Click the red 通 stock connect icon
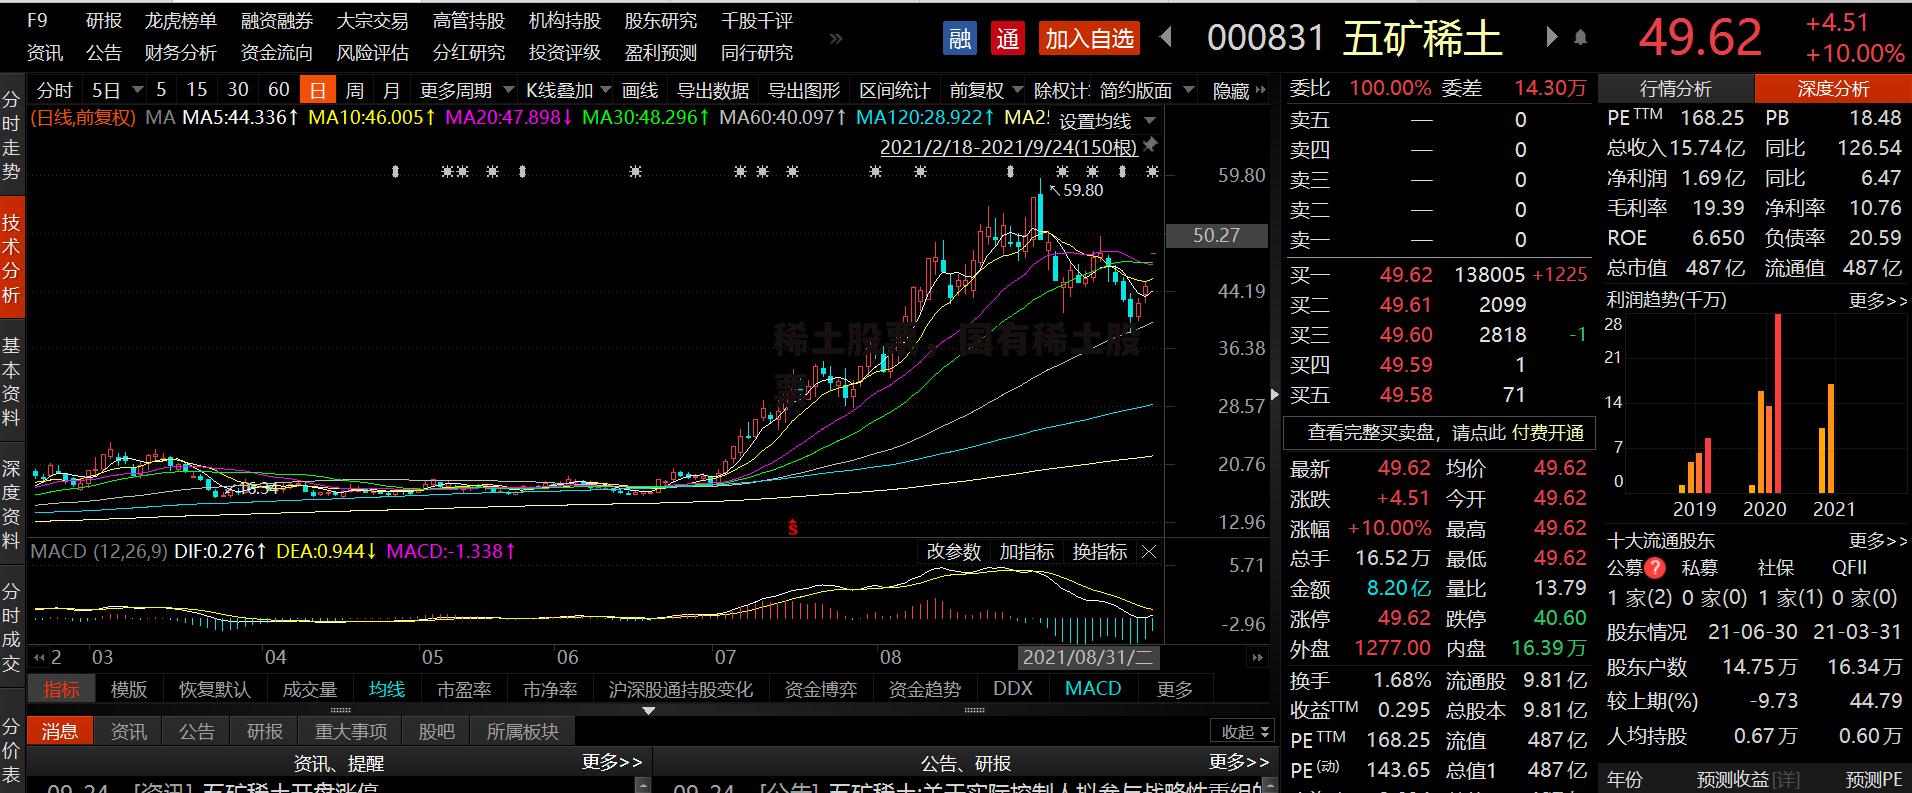The width and height of the screenshot is (1912, 793). [1007, 39]
